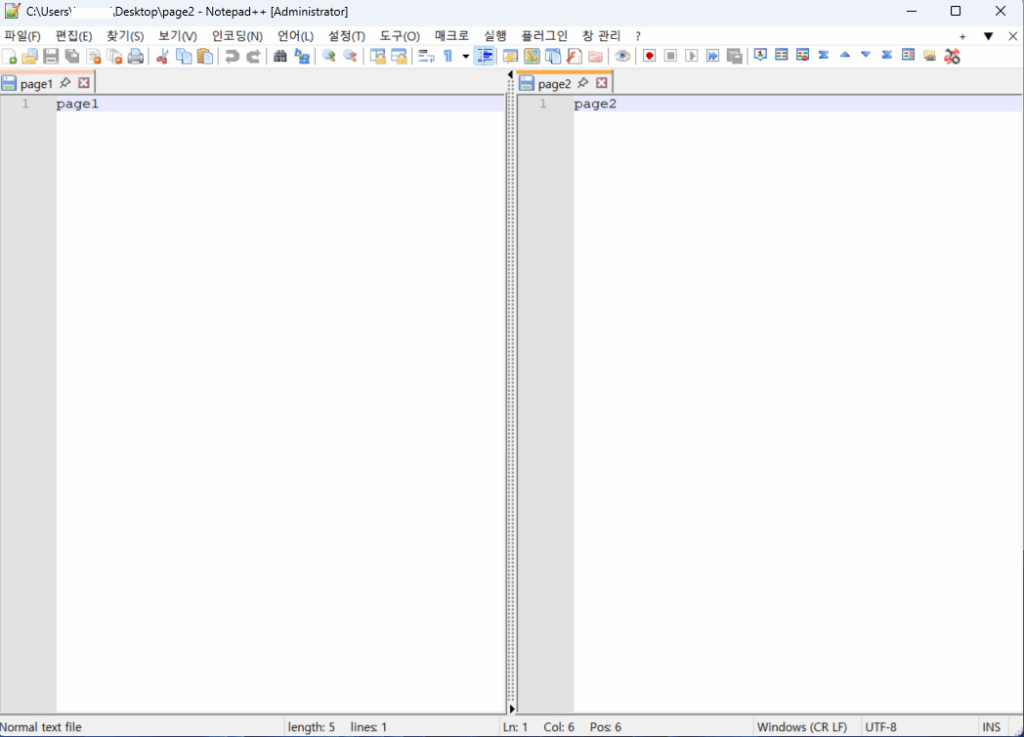Click the Zoom in magnifier icon

[328, 56]
